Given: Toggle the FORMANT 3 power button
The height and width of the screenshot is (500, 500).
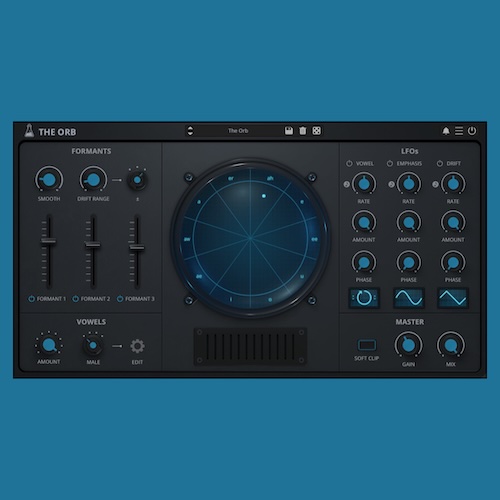Looking at the screenshot, I should coord(120,299).
